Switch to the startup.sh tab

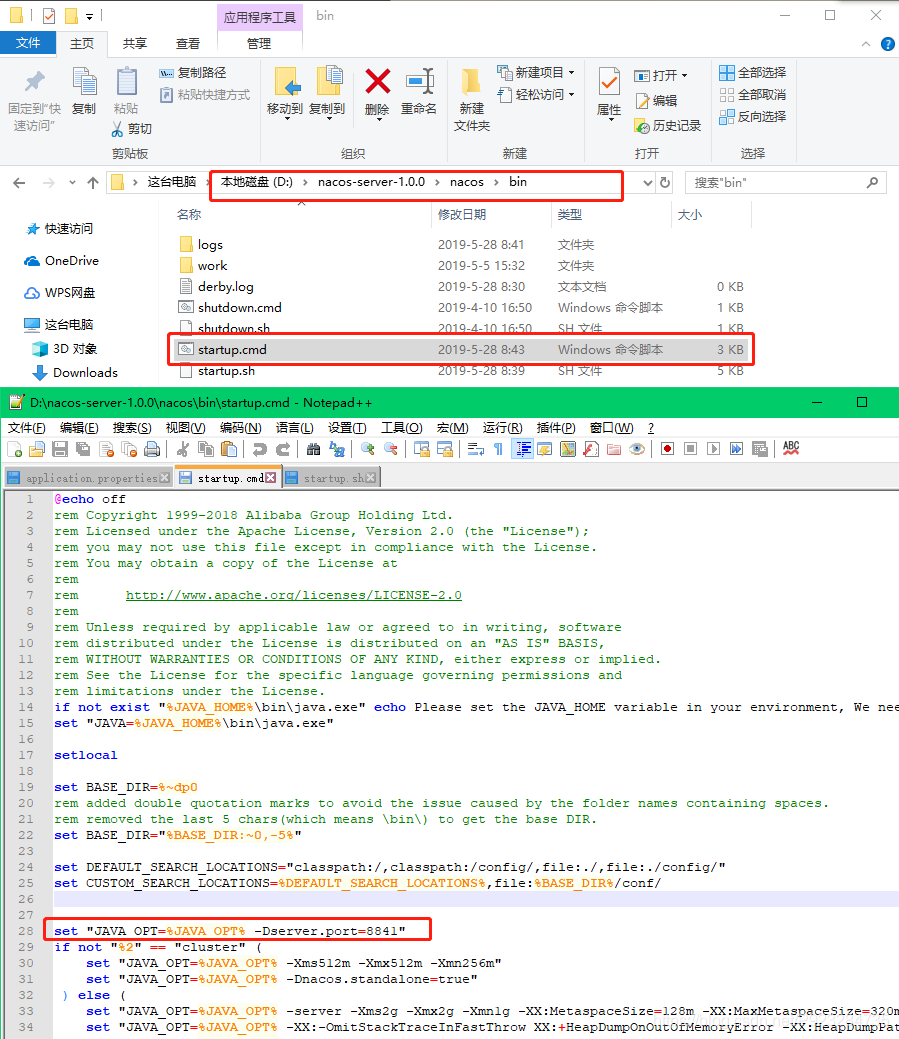pyautogui.click(x=333, y=478)
